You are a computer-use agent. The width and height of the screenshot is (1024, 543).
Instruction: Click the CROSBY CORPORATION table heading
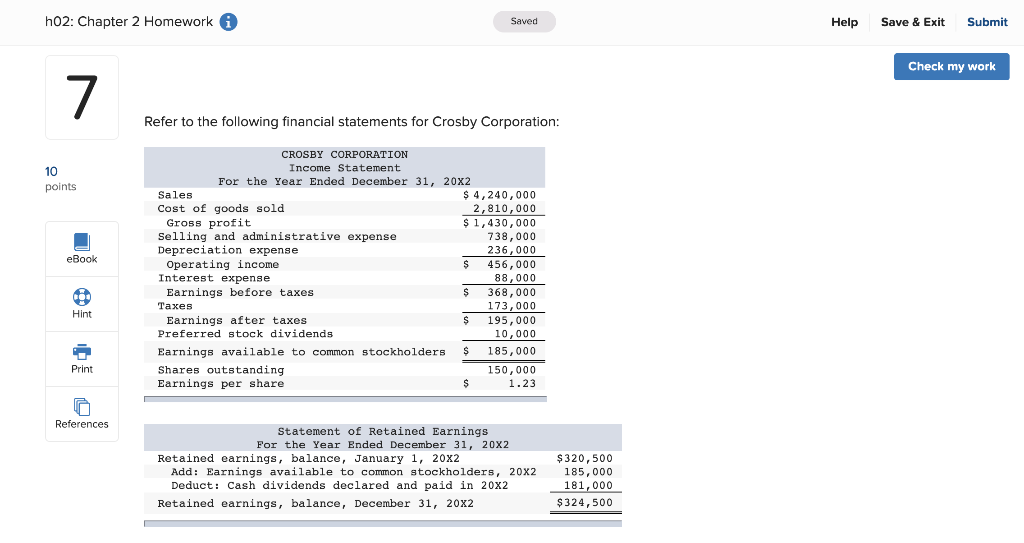pyautogui.click(x=345, y=154)
